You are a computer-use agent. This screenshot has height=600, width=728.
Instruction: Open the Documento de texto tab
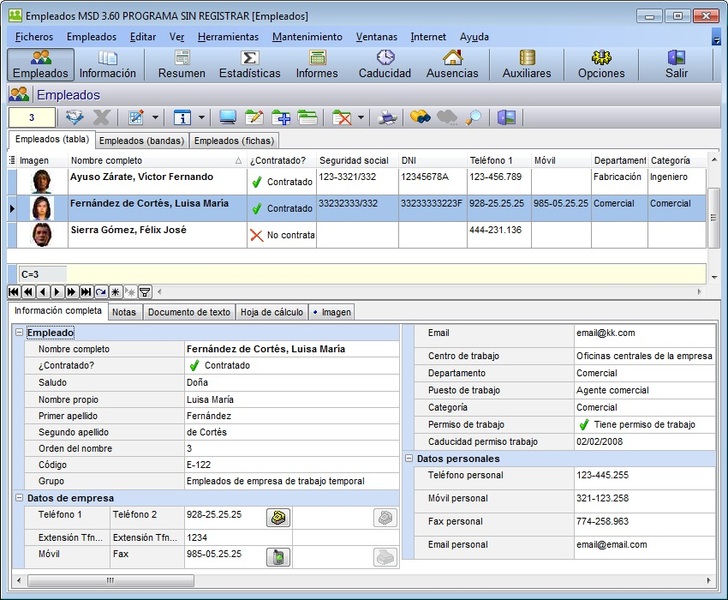(189, 312)
